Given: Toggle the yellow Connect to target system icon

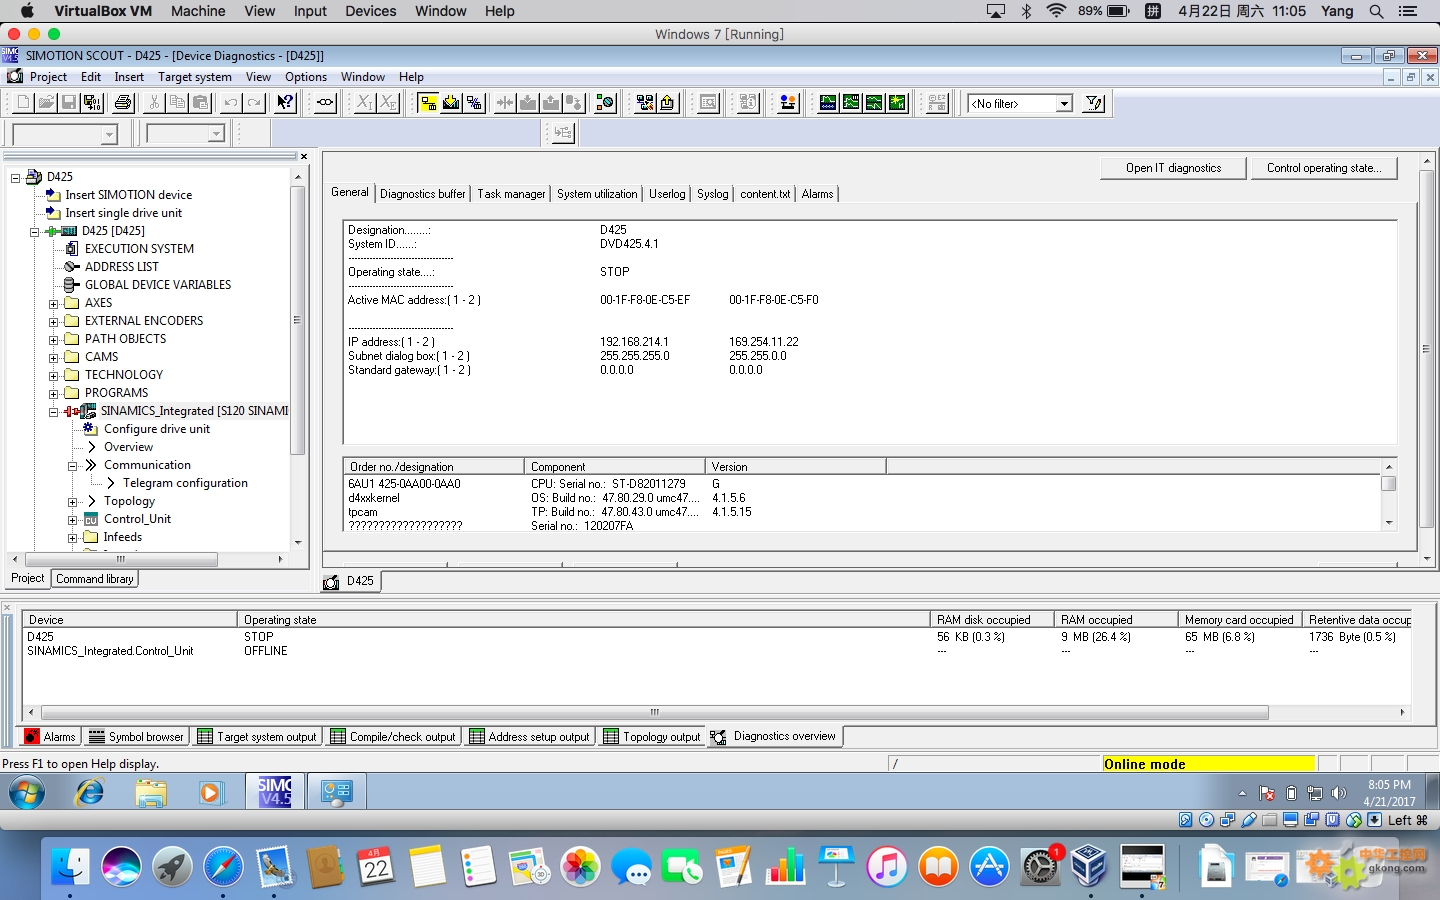Looking at the screenshot, I should click(428, 103).
